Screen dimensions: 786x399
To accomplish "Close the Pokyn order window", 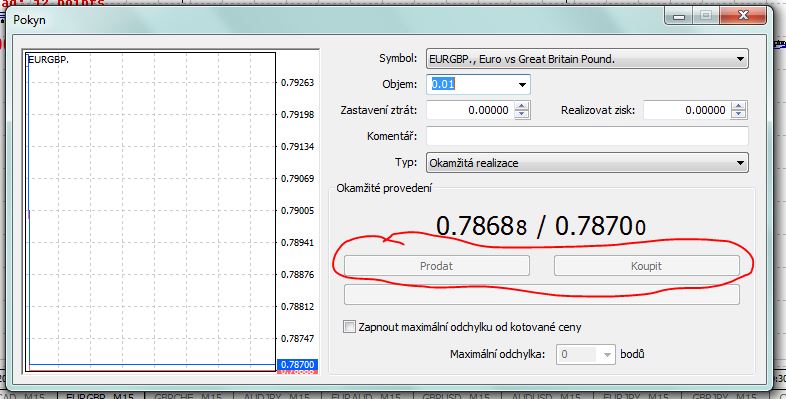I will pos(742,16).
